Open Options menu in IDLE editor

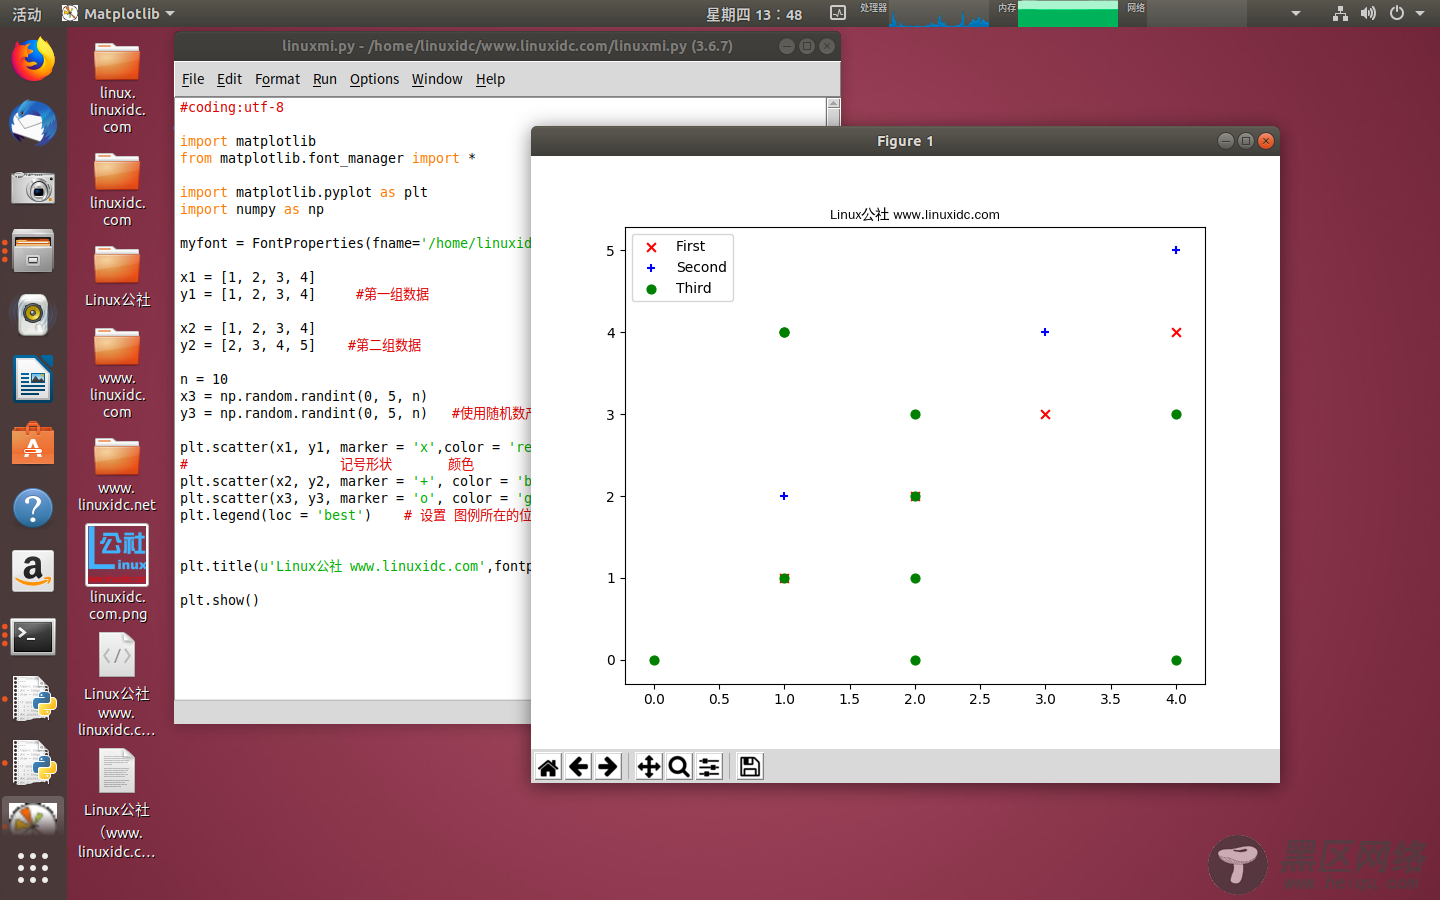tap(374, 79)
